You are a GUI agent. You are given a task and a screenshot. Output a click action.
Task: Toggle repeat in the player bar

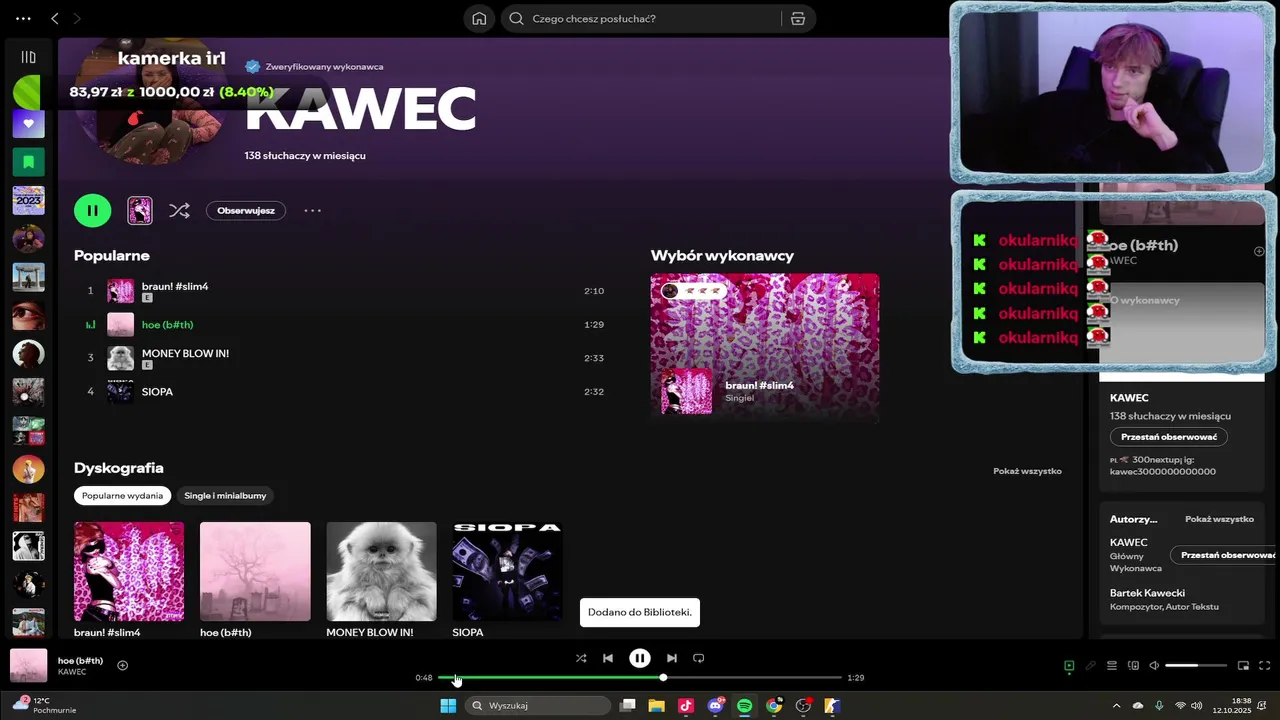[x=699, y=658]
